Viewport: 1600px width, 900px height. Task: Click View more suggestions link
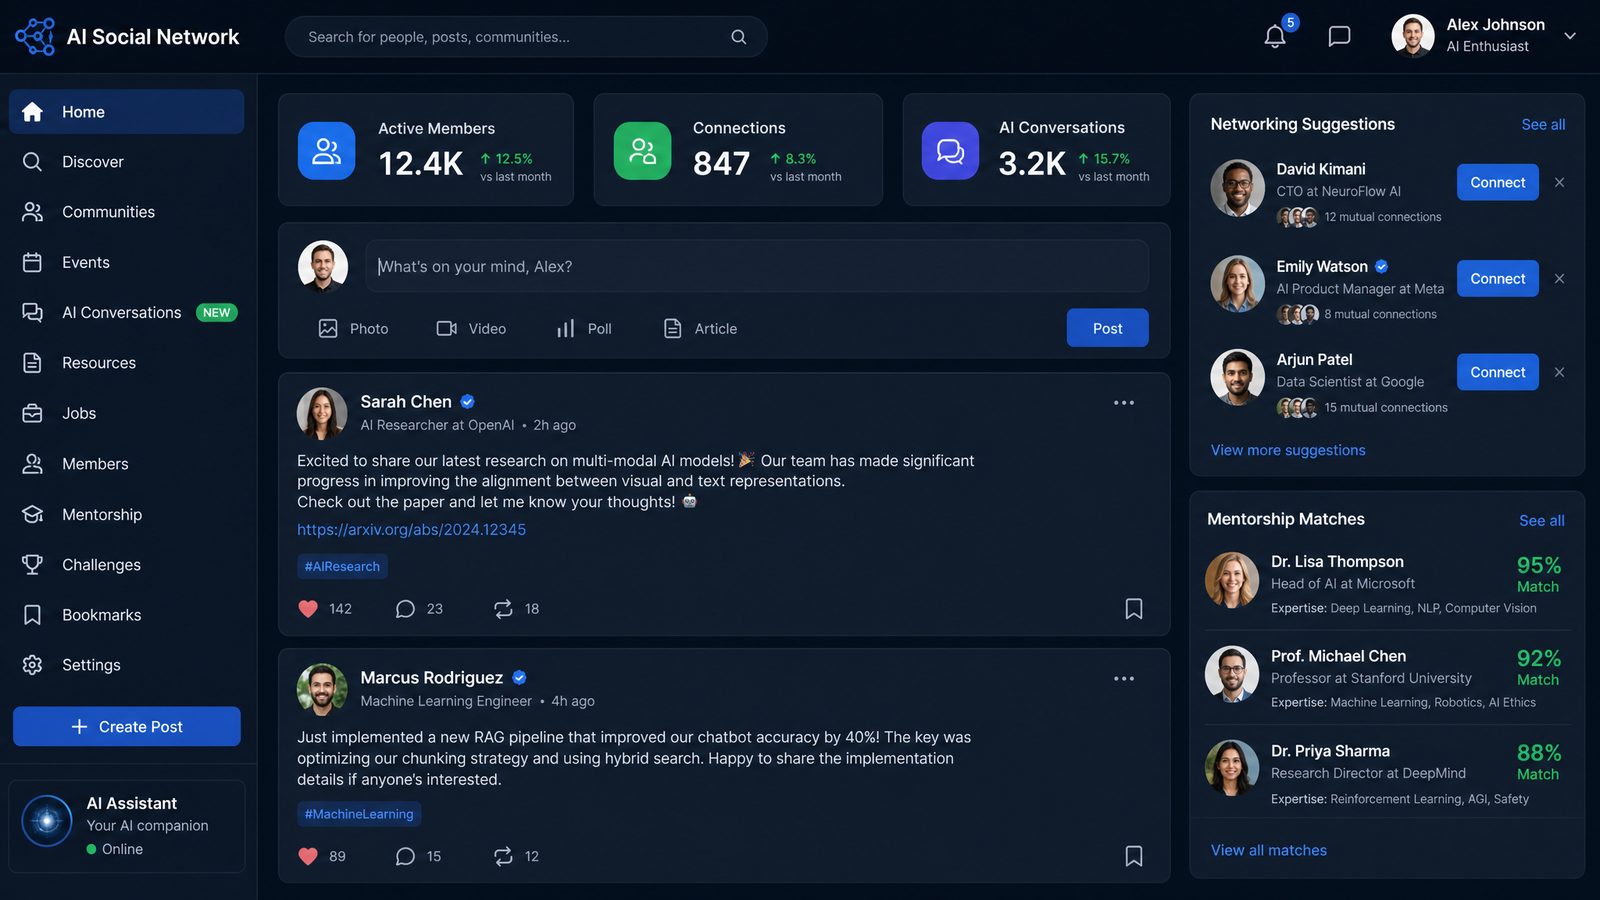[x=1288, y=450]
